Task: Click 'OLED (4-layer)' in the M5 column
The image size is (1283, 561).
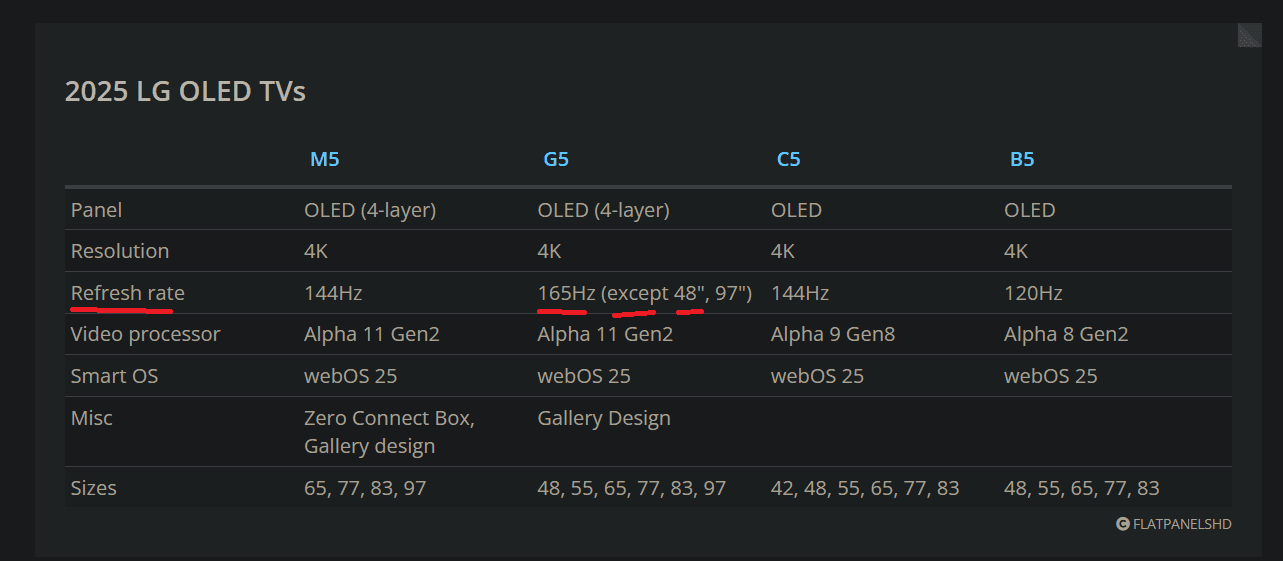Action: 370,210
